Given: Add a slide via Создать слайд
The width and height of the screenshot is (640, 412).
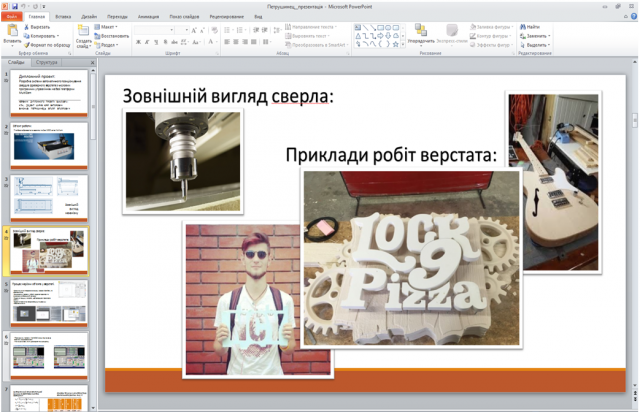Looking at the screenshot, I should click(83, 36).
